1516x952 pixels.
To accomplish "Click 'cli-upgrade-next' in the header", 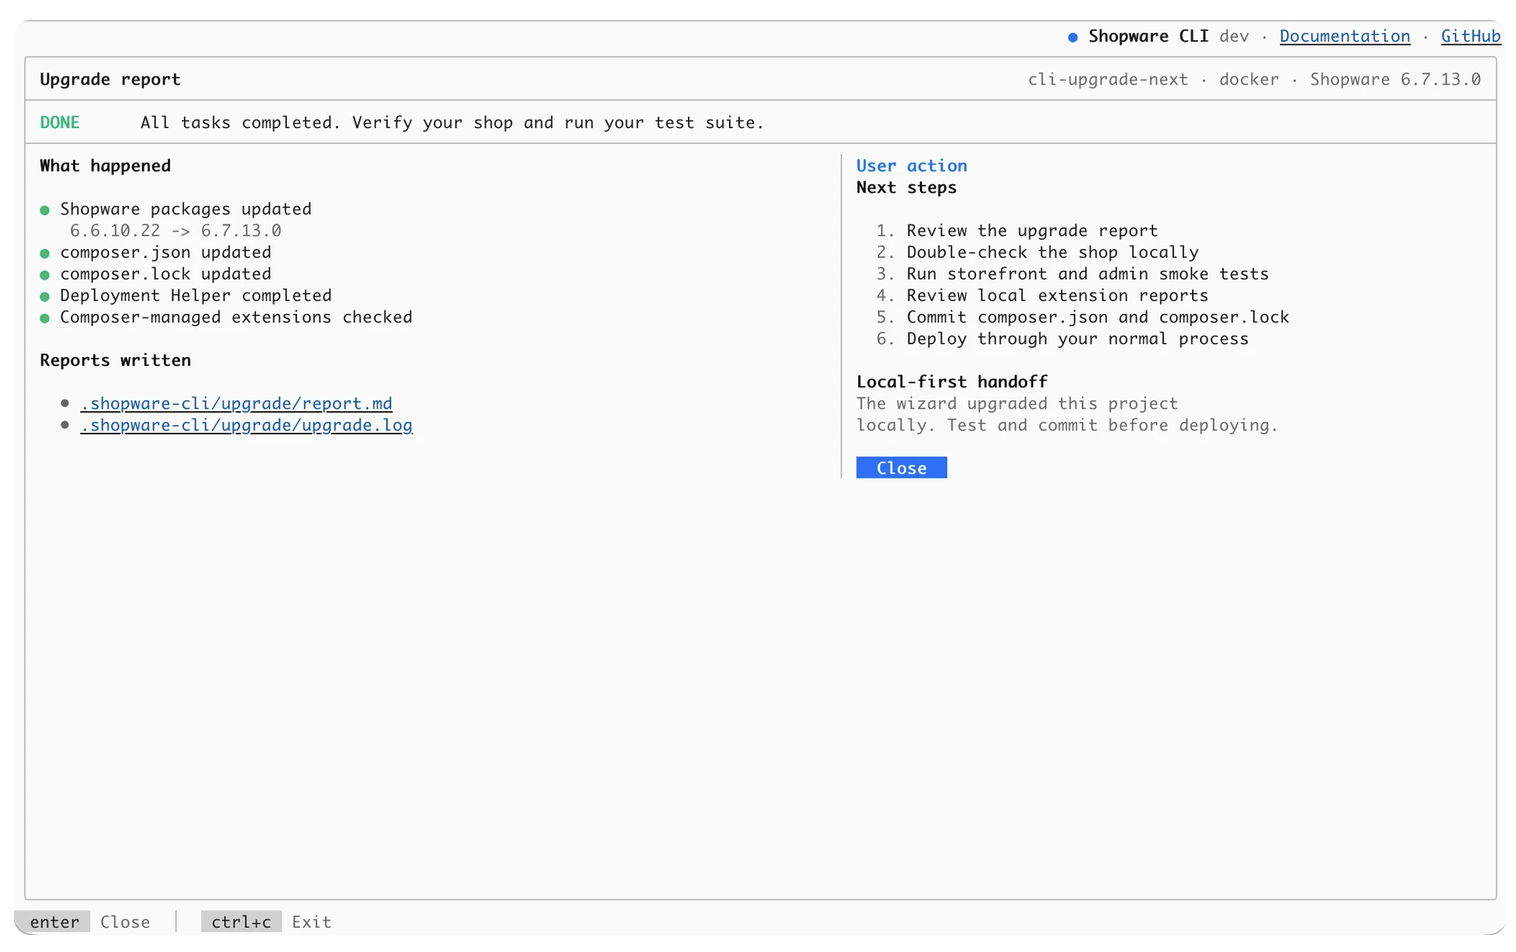I will pos(1108,79).
